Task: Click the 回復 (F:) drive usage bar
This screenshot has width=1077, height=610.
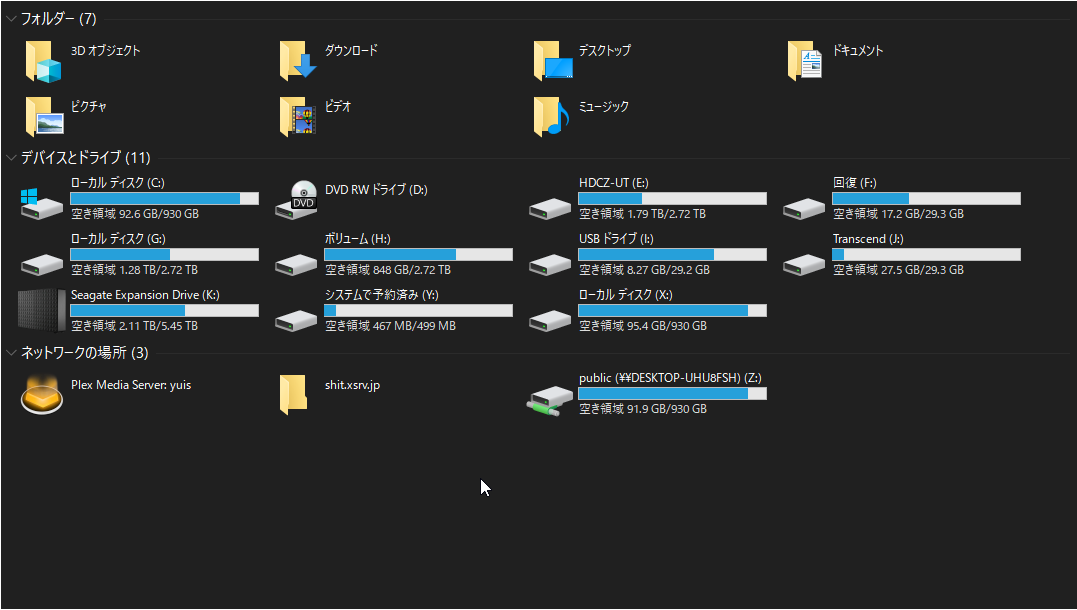Action: [x=926, y=199]
